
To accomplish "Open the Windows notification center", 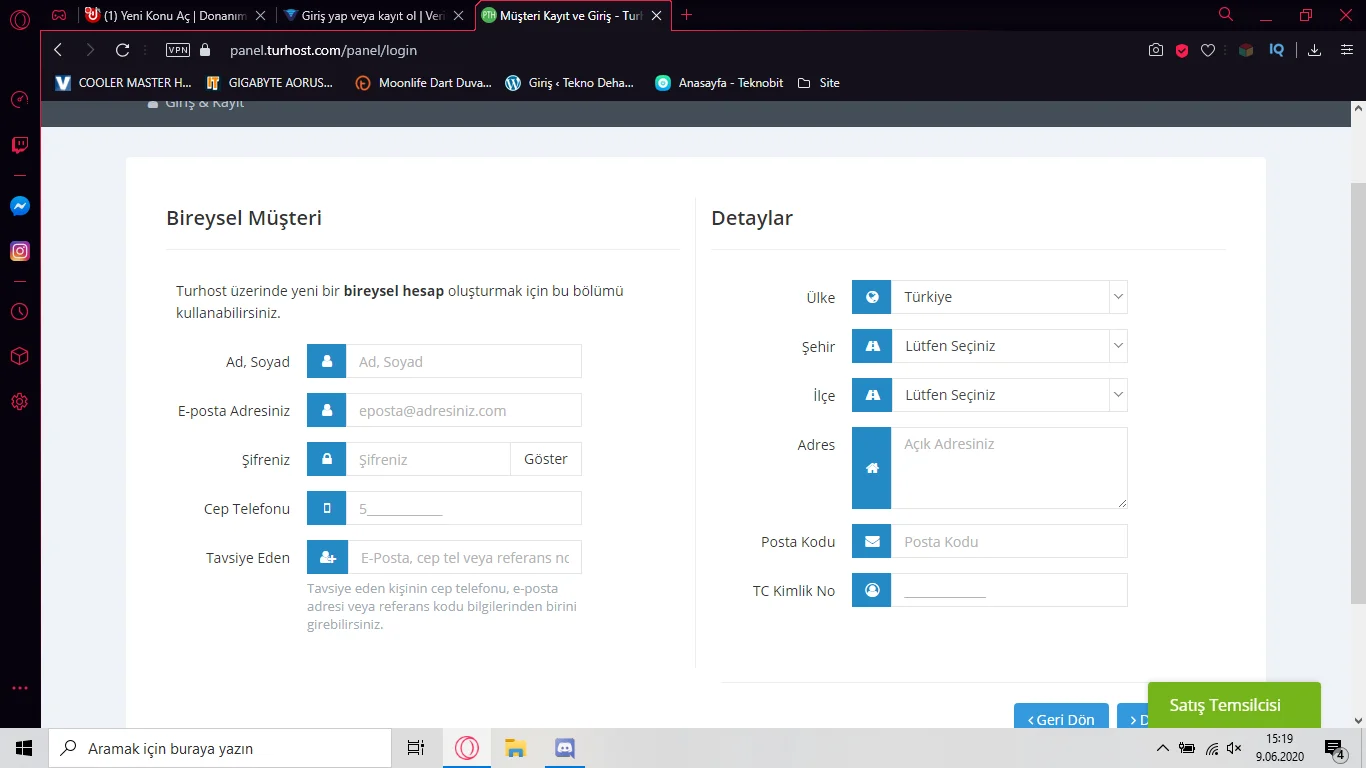I will point(1335,749).
